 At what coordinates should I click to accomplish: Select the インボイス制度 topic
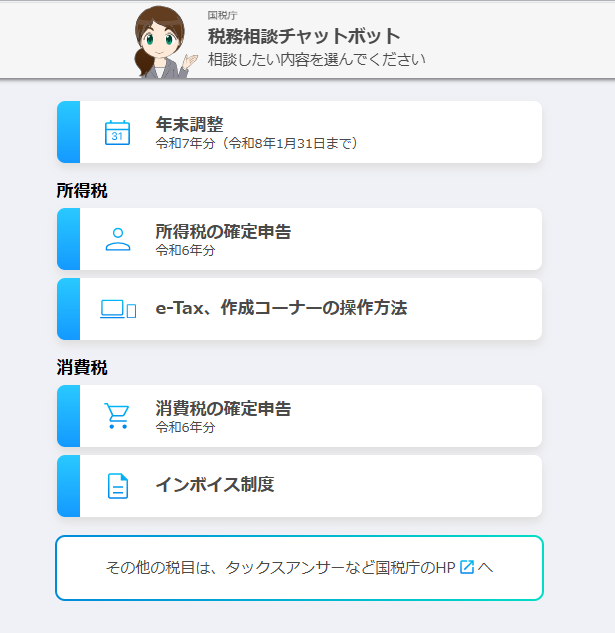214,486
